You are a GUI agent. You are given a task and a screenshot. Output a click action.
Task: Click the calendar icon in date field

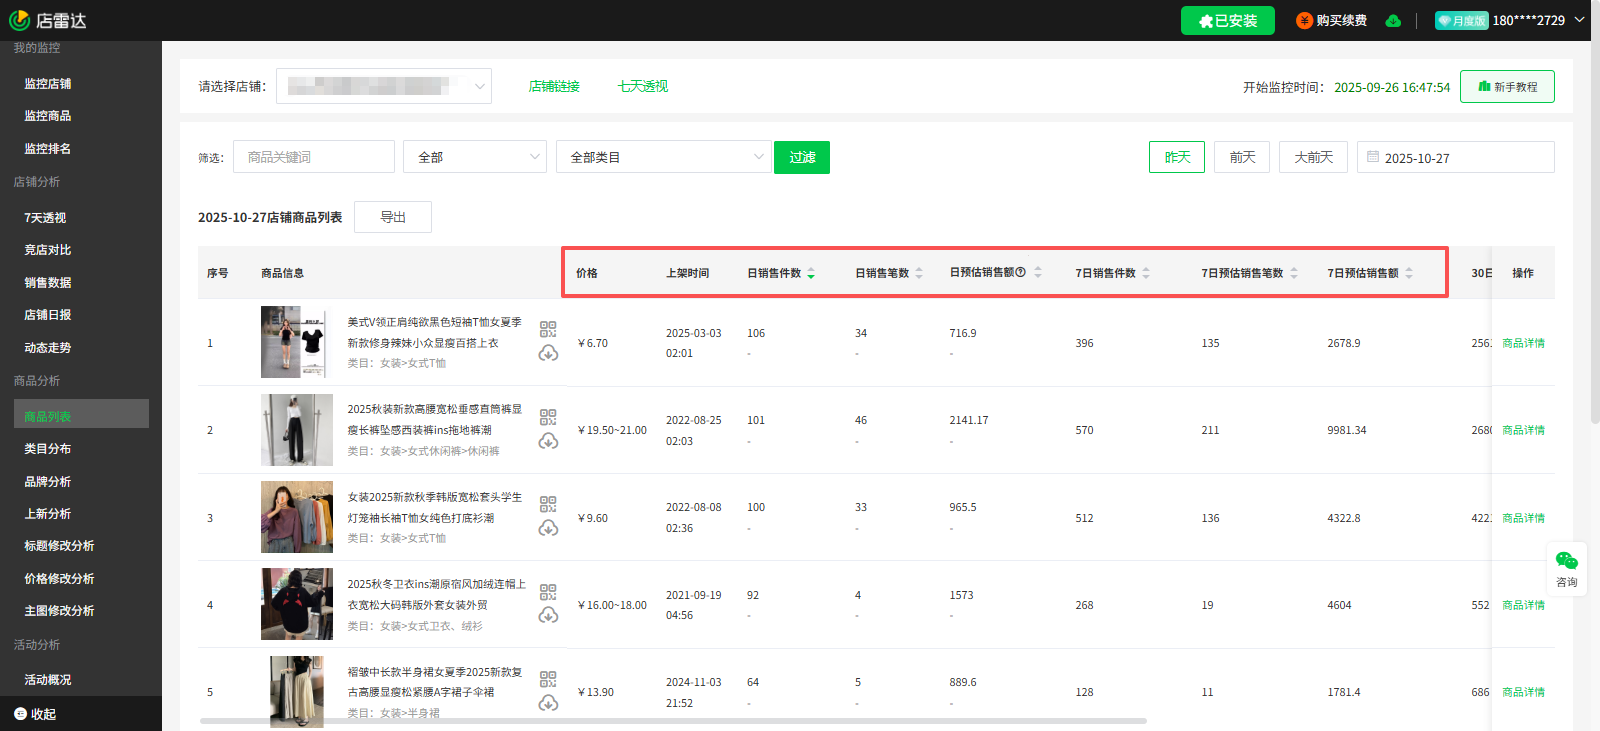1373,157
